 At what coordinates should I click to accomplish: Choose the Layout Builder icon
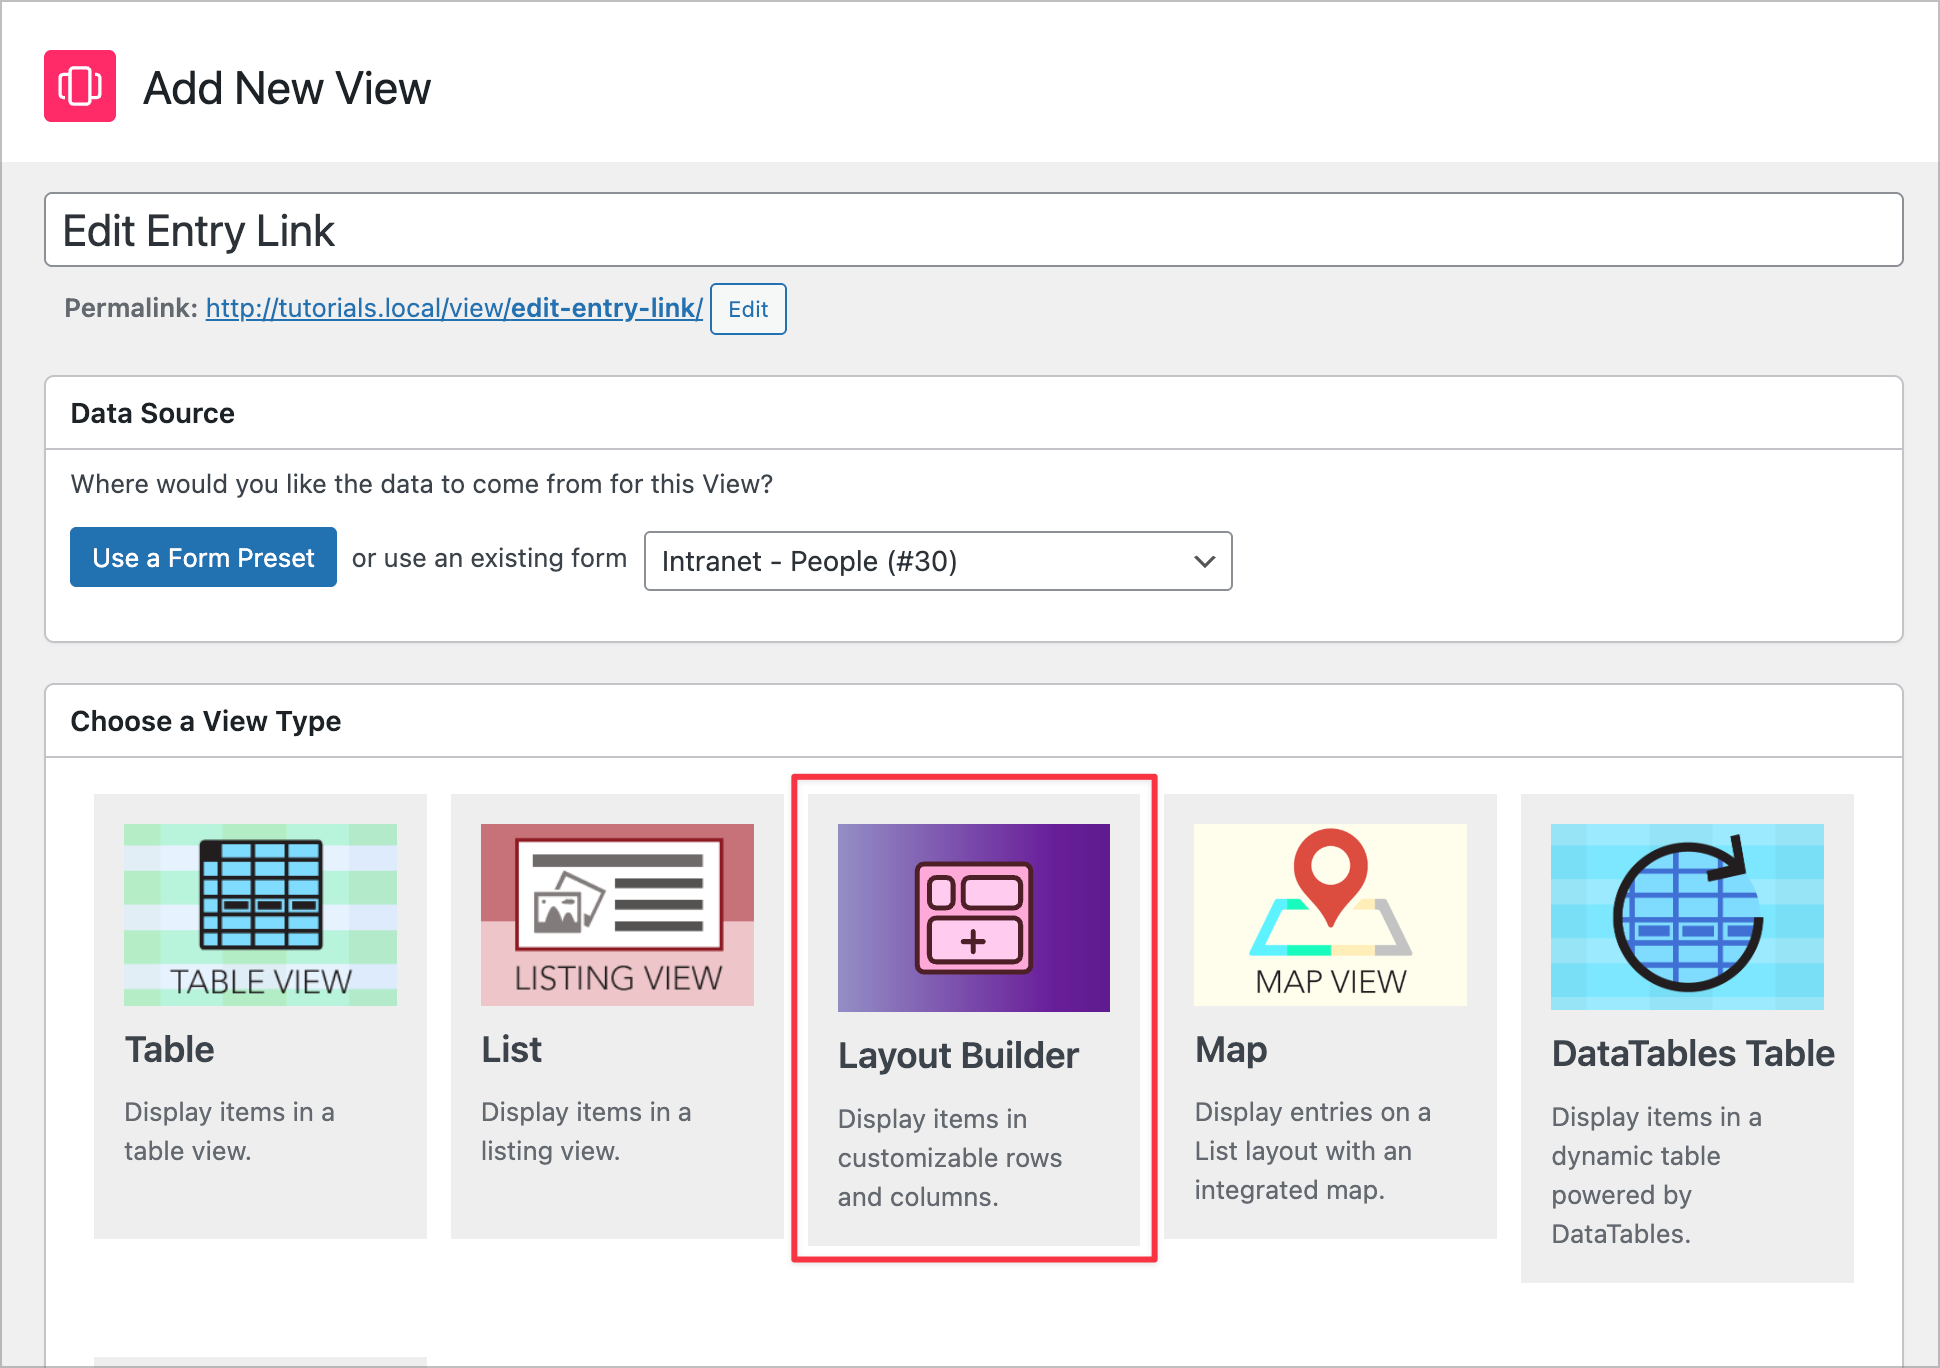(x=974, y=917)
